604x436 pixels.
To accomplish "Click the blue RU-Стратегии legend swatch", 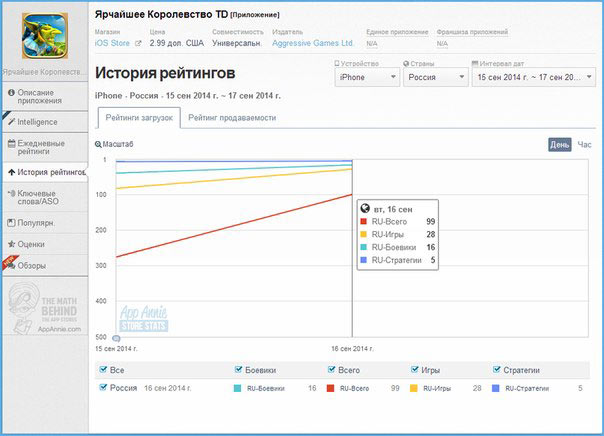I will click(x=496, y=388).
